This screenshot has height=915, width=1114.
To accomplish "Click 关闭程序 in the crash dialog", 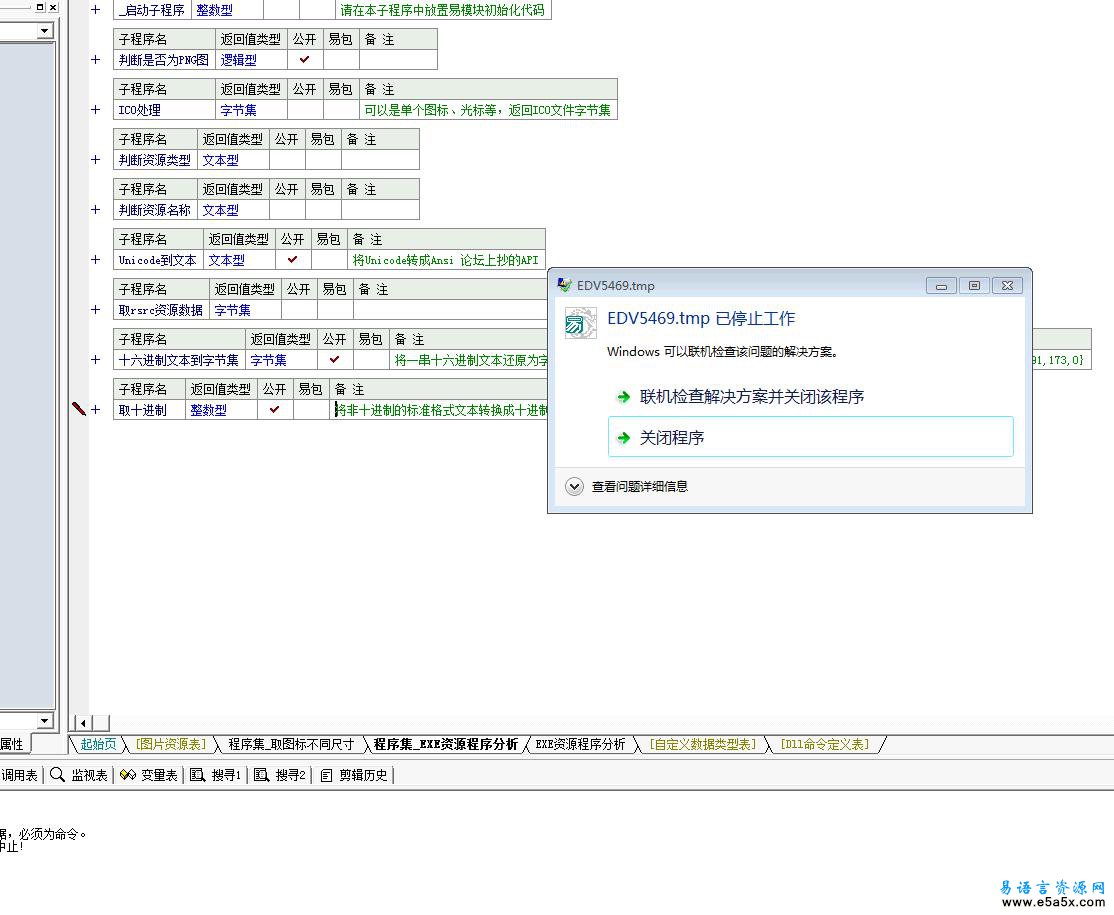I will coord(811,437).
